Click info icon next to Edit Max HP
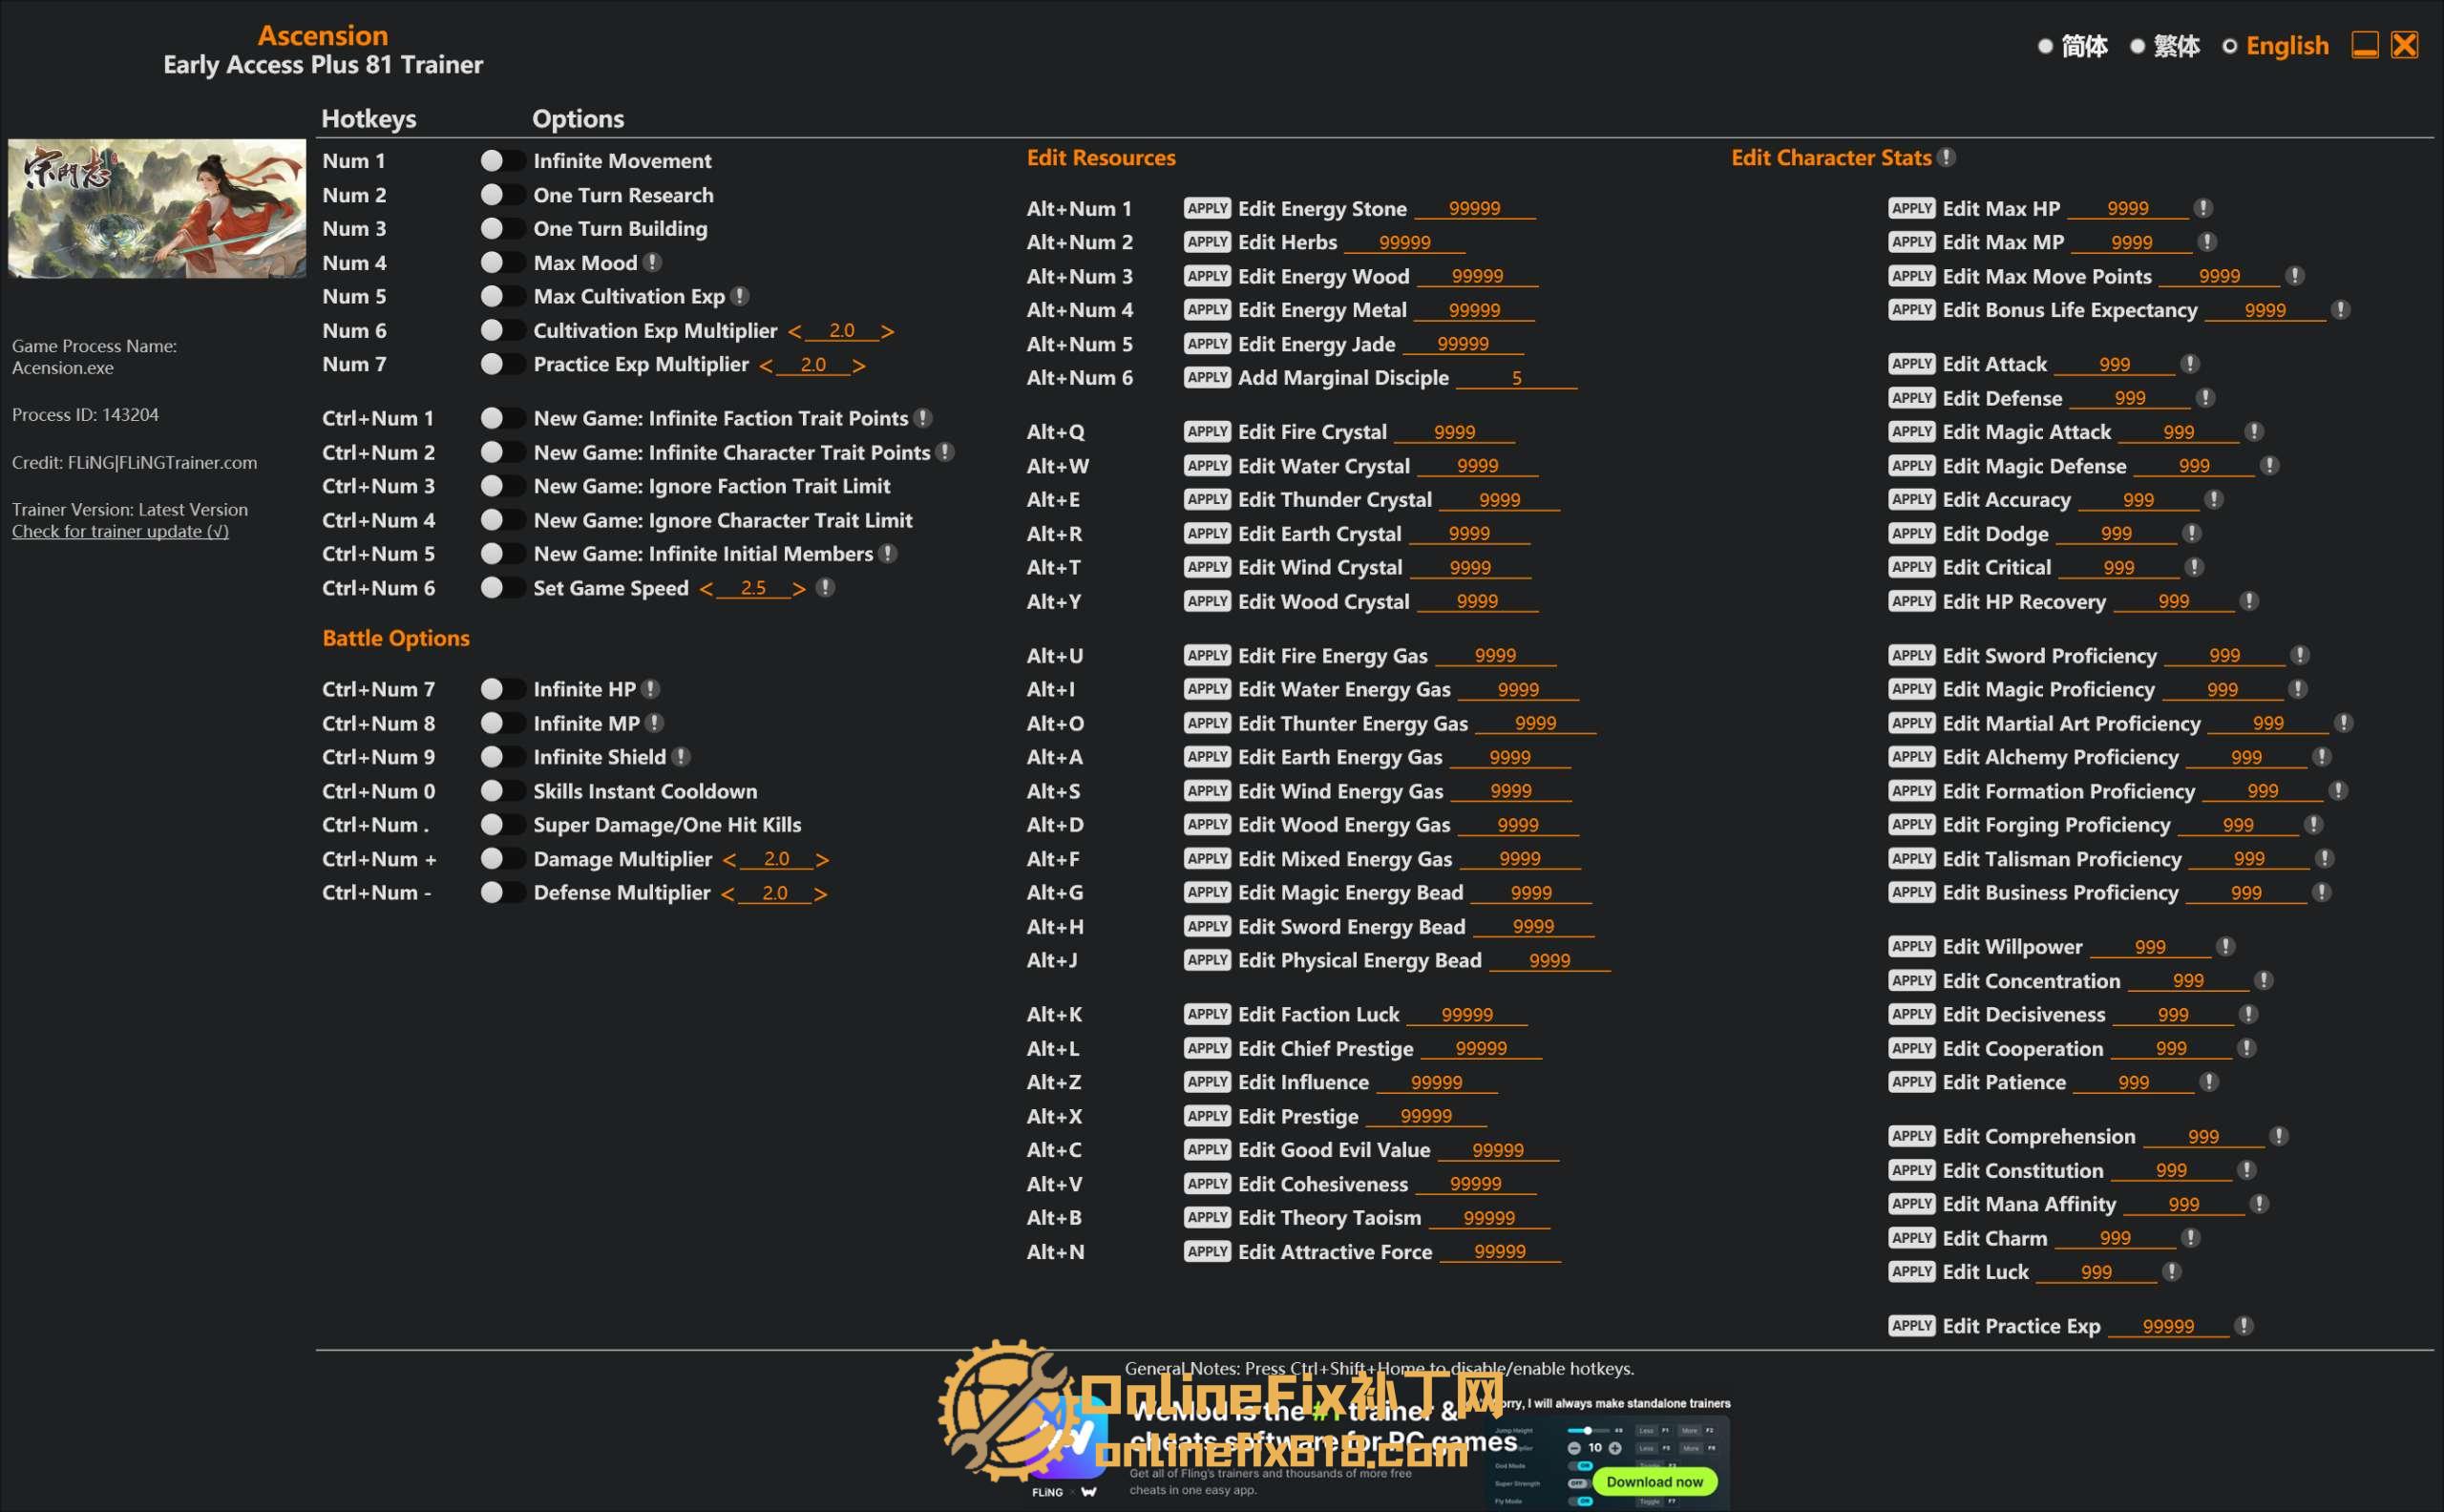 2203,208
